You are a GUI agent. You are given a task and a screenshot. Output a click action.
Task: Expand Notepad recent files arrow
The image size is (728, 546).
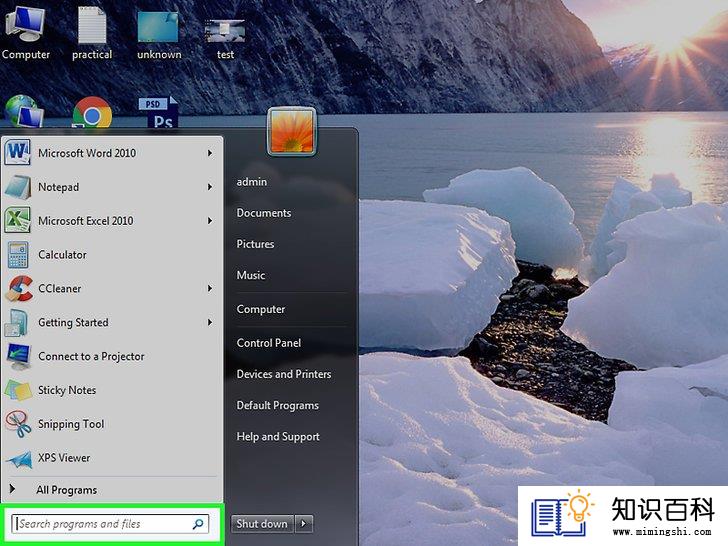click(210, 187)
